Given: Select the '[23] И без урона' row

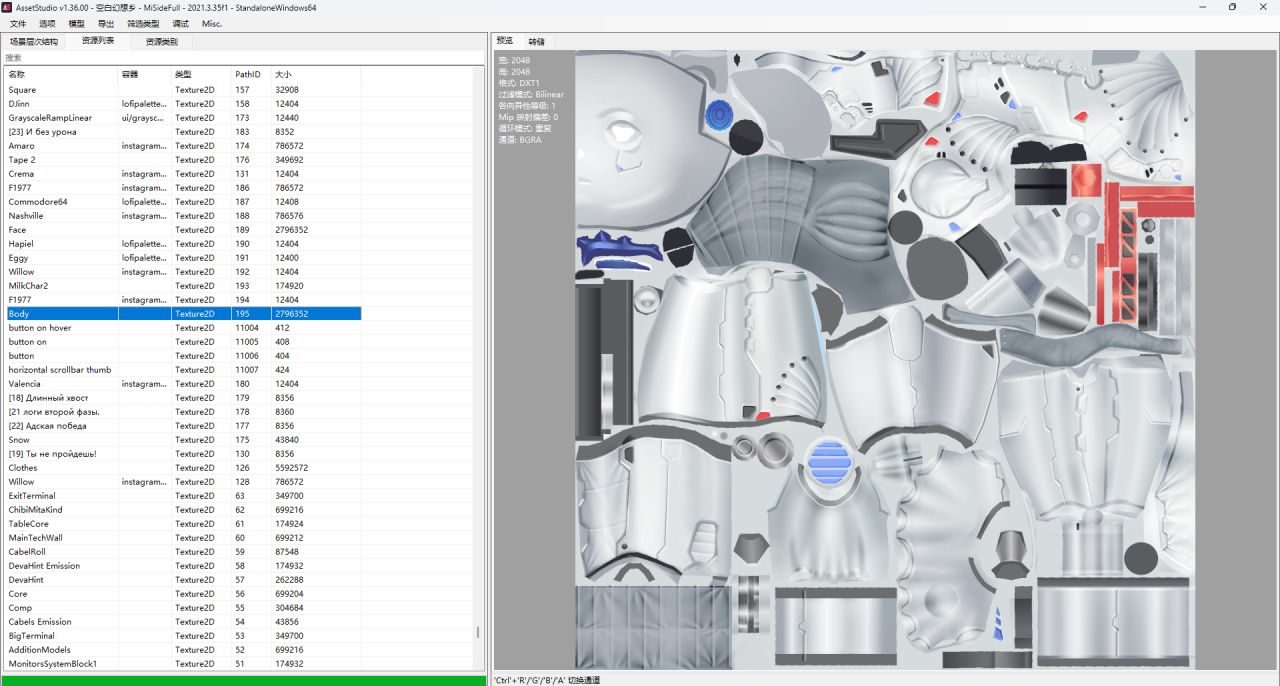Looking at the screenshot, I should (x=183, y=132).
